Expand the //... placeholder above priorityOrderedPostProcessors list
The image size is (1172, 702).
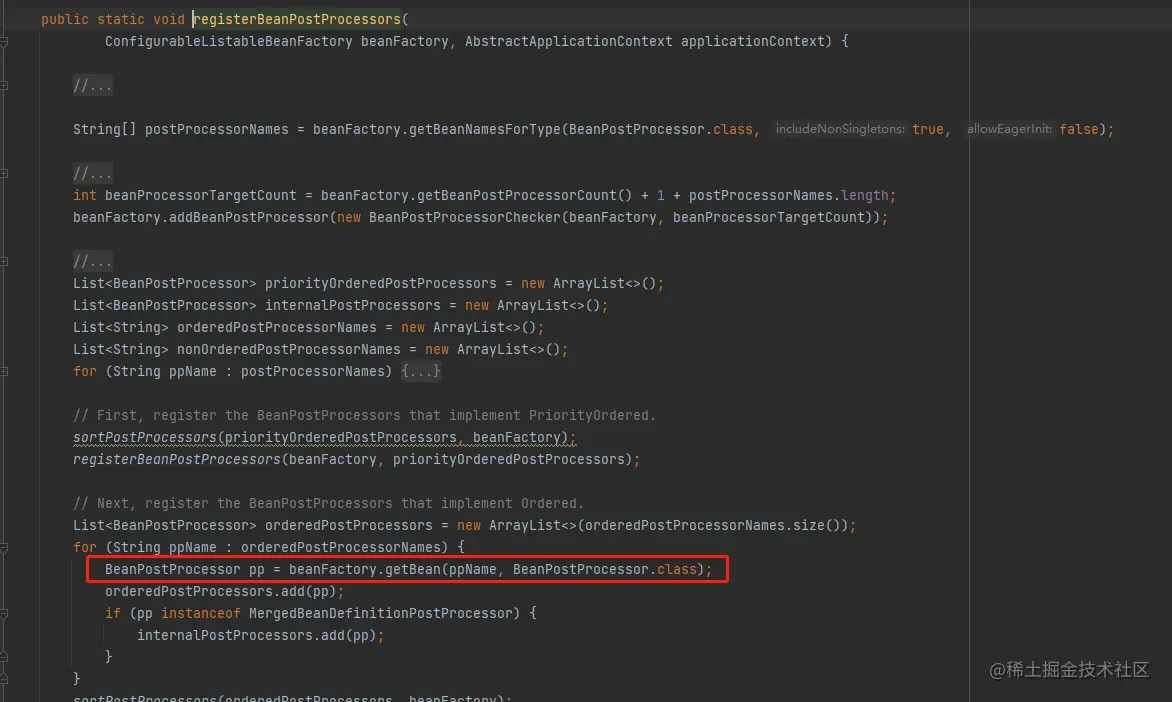click(x=93, y=261)
